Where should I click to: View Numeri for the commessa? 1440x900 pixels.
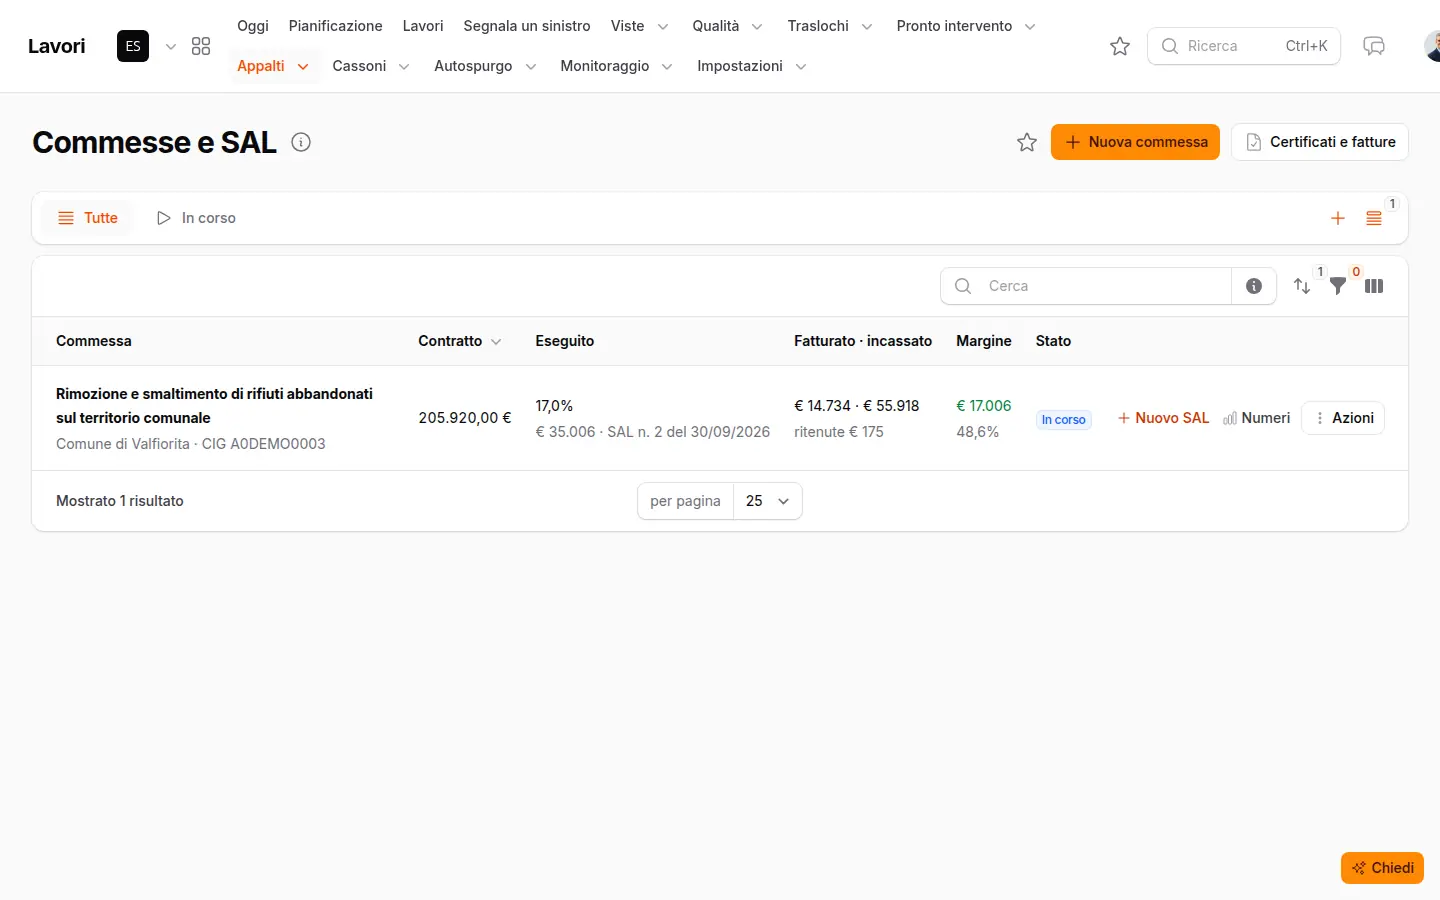click(x=1257, y=418)
